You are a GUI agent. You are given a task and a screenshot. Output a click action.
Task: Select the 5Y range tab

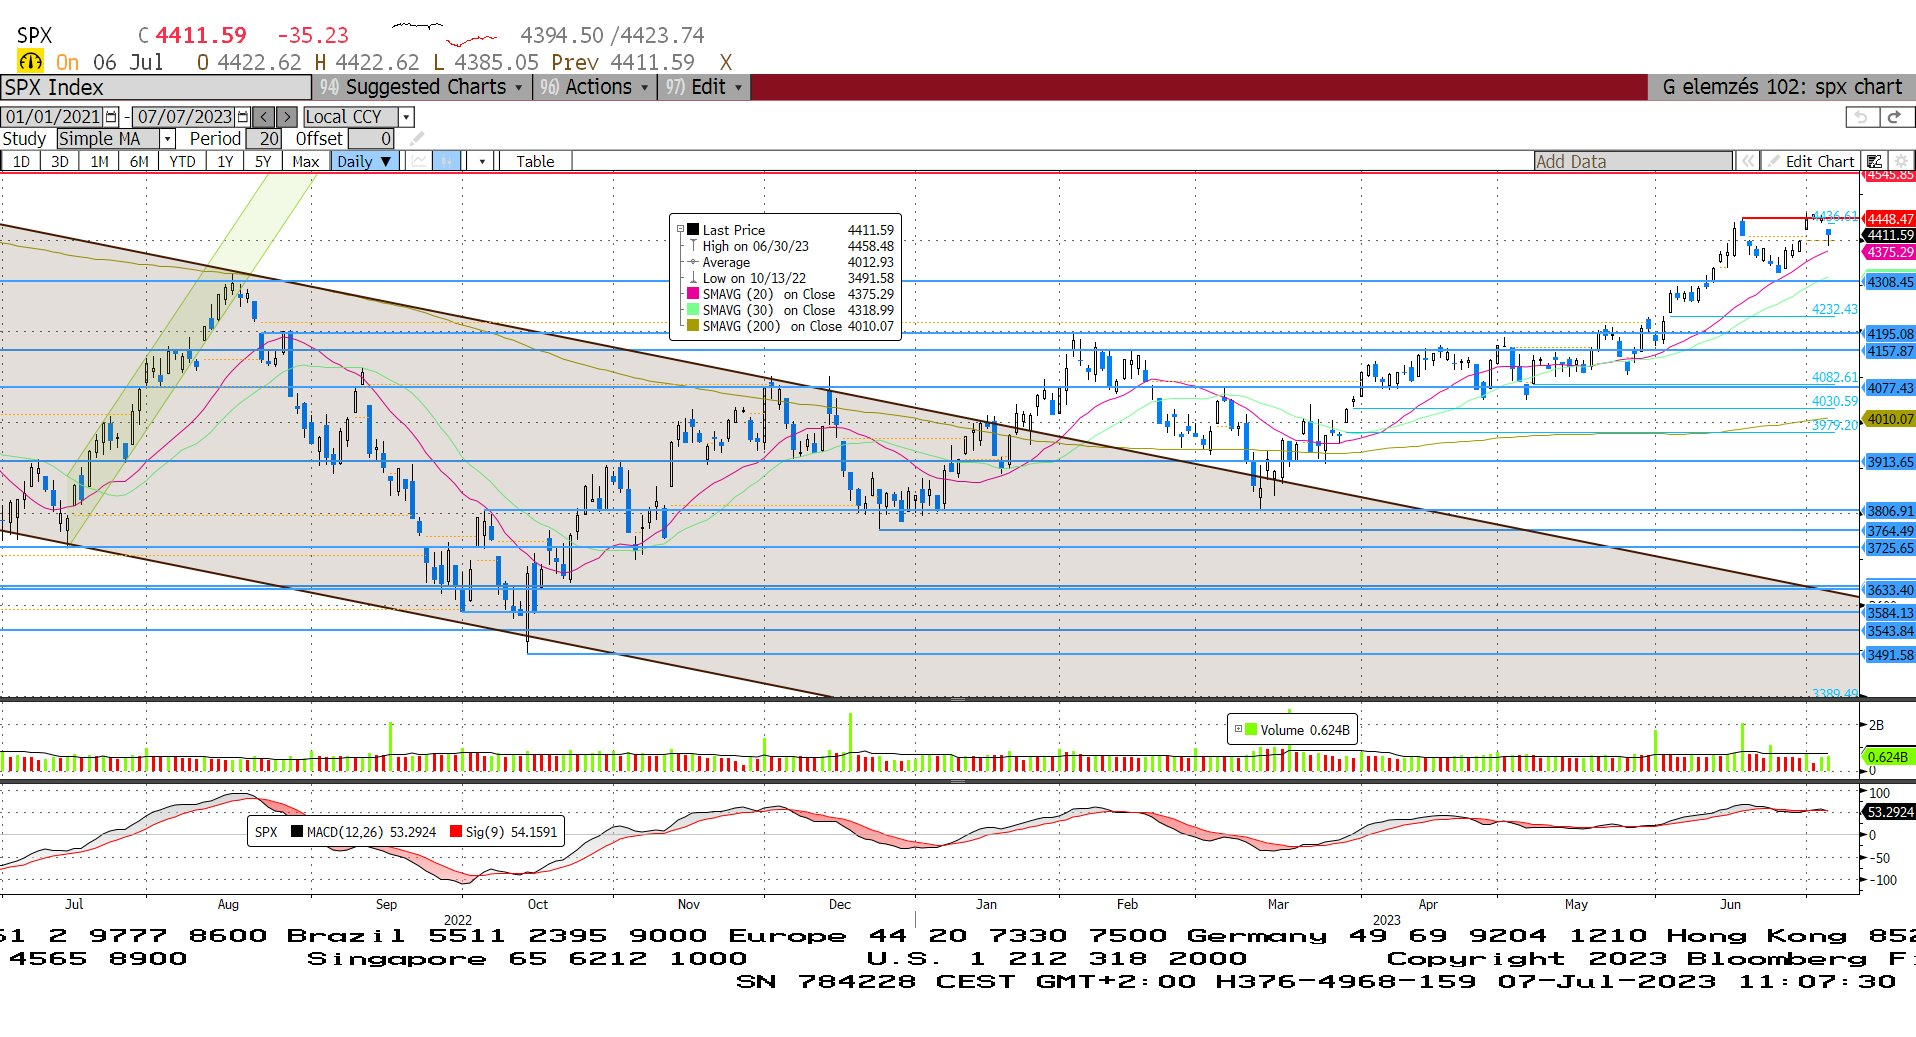point(263,161)
